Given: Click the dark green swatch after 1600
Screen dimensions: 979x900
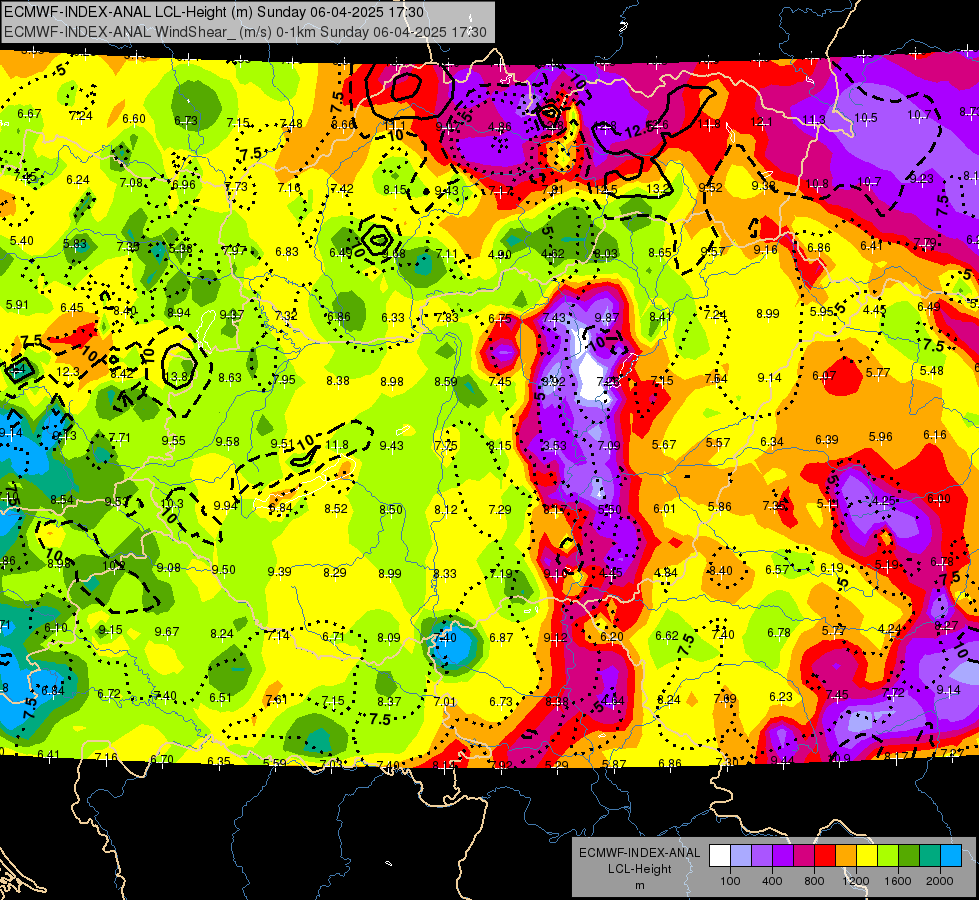Looking at the screenshot, I should pyautogui.click(x=908, y=856).
